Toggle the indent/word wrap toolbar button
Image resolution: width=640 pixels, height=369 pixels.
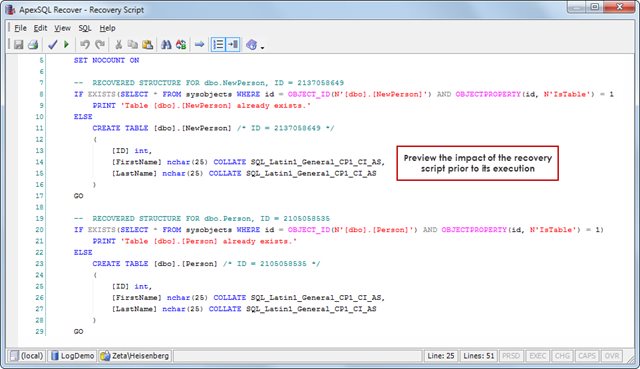point(233,44)
